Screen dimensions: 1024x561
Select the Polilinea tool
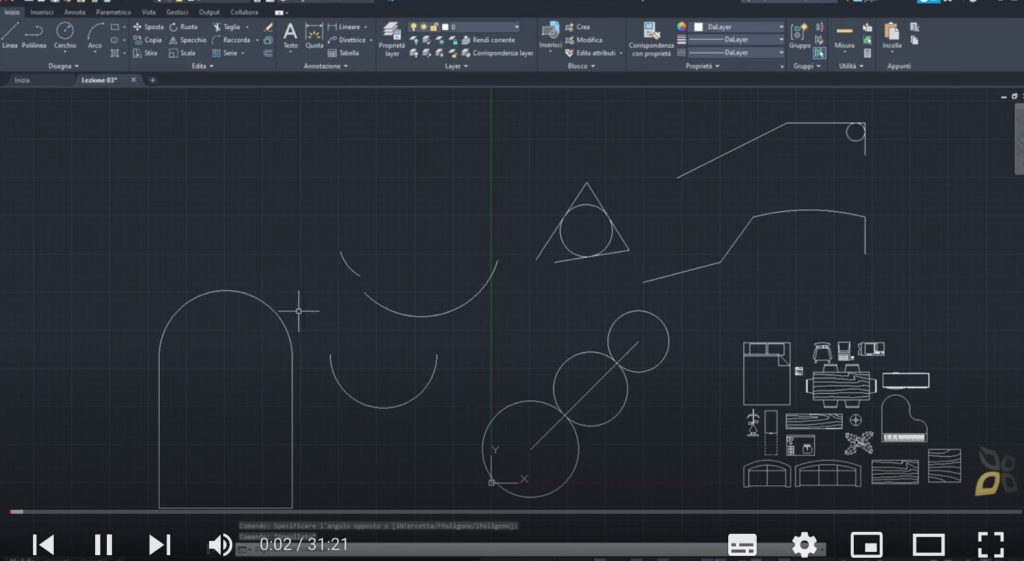(34, 35)
